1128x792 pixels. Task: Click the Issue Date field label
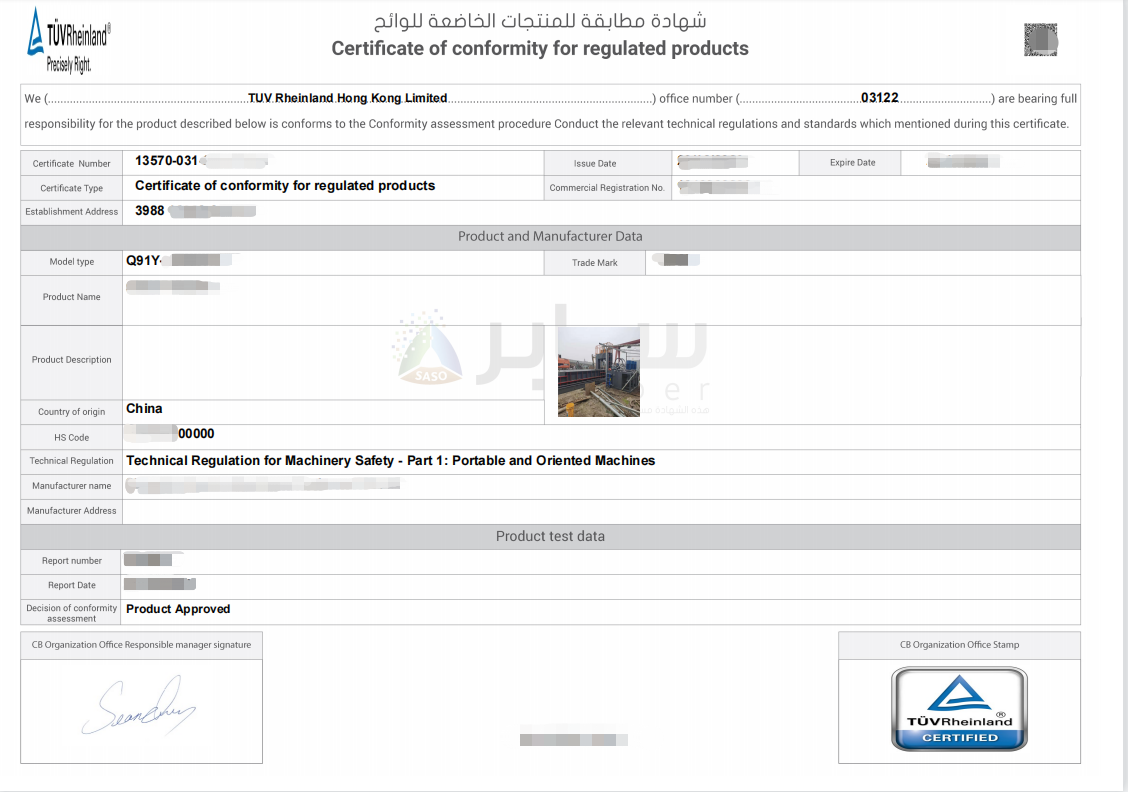[x=595, y=163]
